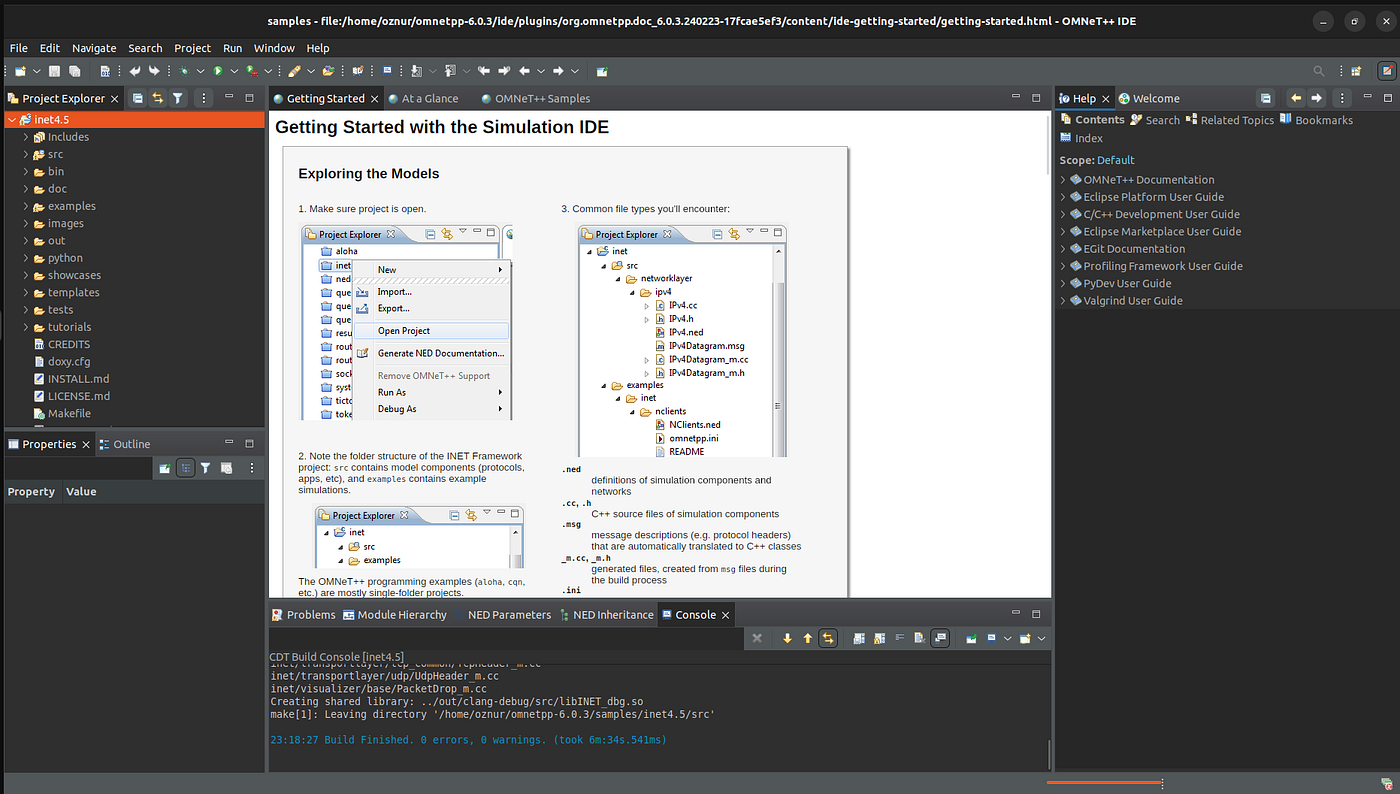1400x794 pixels.
Task: Click the Clear Console X icon
Action: pyautogui.click(x=757, y=638)
